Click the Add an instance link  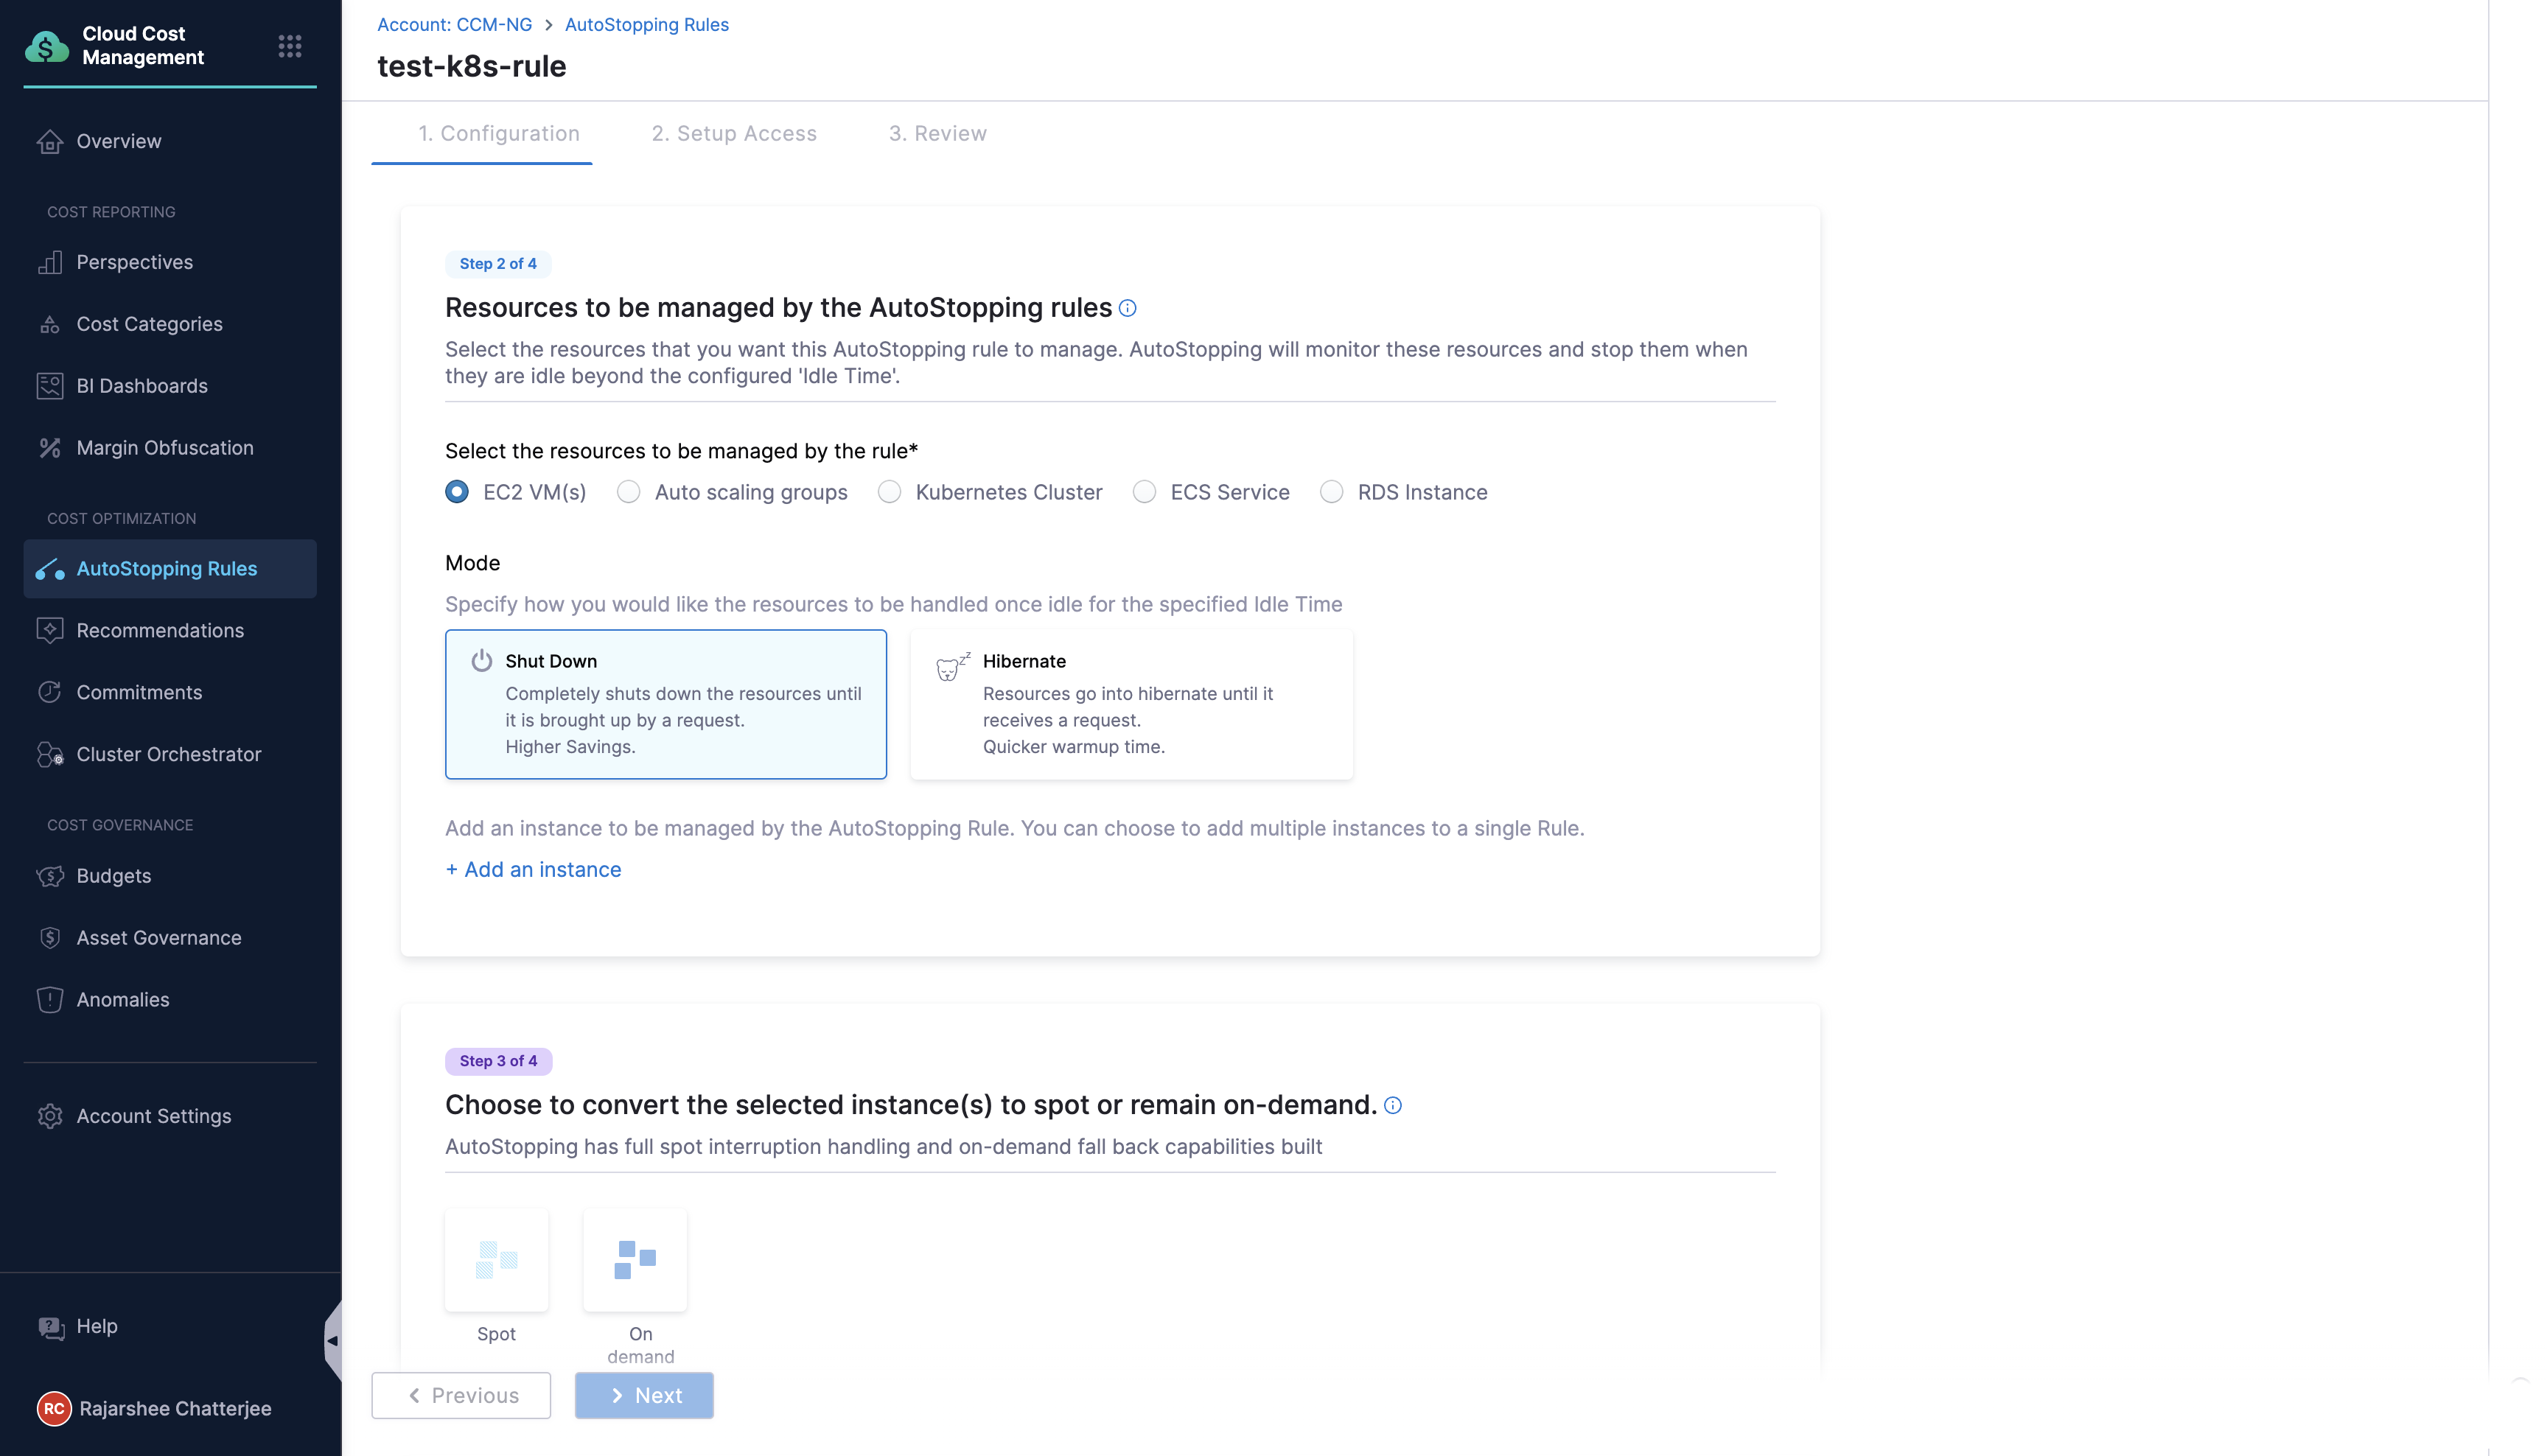(x=533, y=869)
